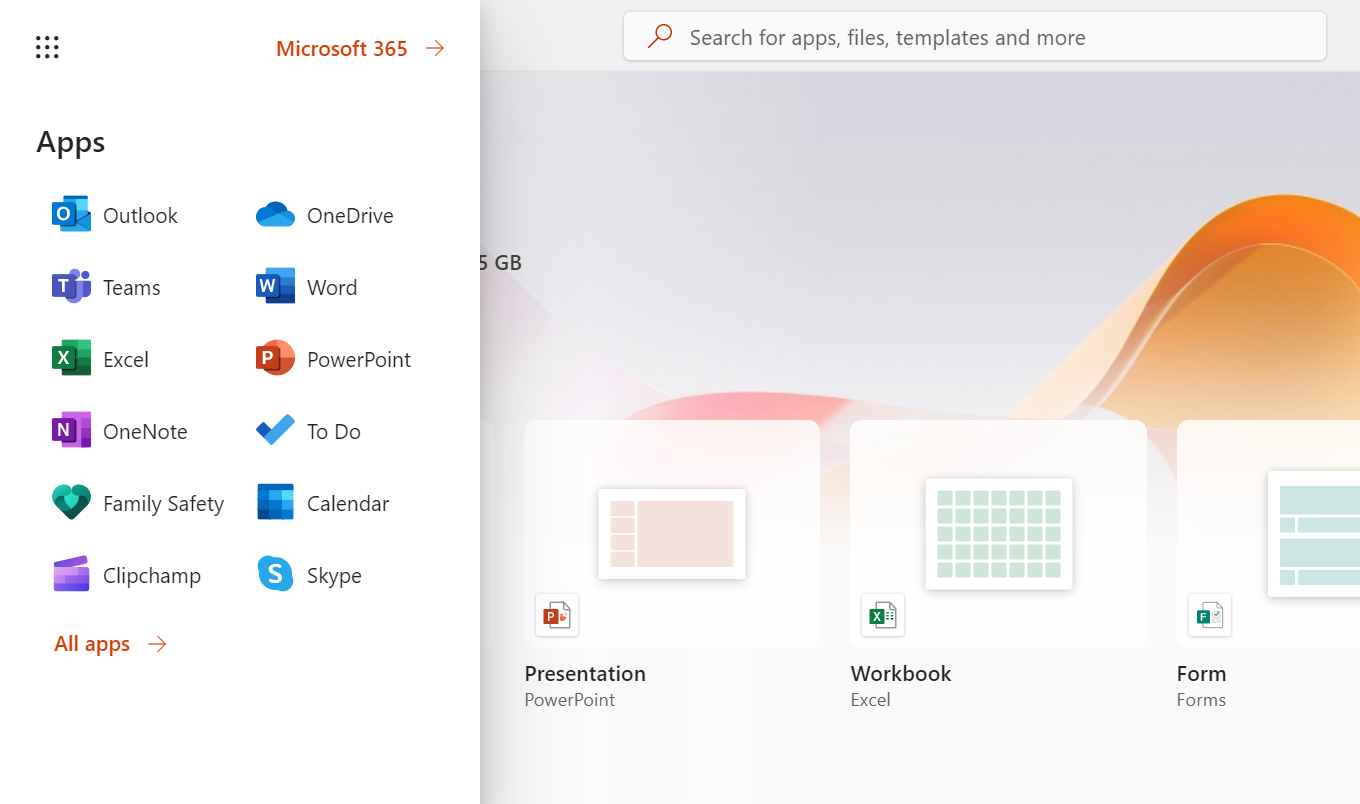Open the Calendar app icon
This screenshot has height=804, width=1360.
tap(275, 503)
